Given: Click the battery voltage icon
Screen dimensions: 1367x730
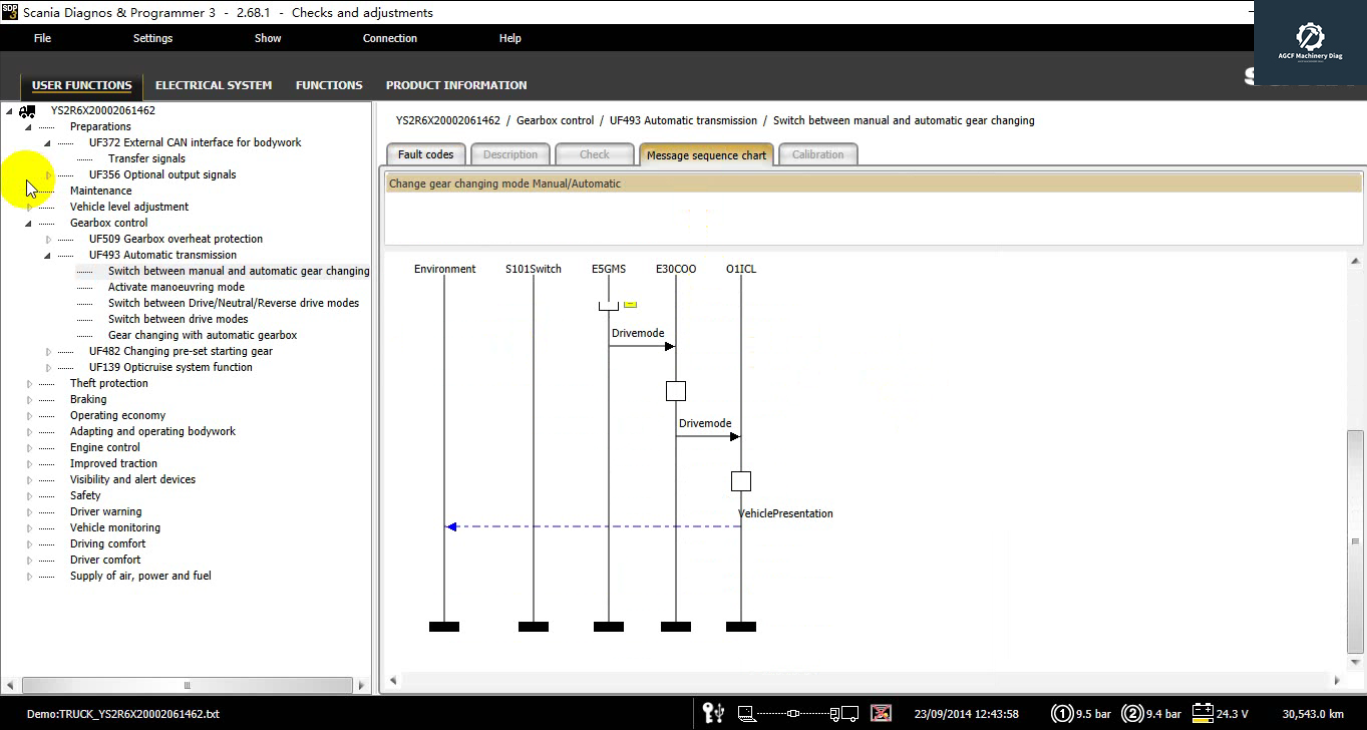Looking at the screenshot, I should [1202, 713].
